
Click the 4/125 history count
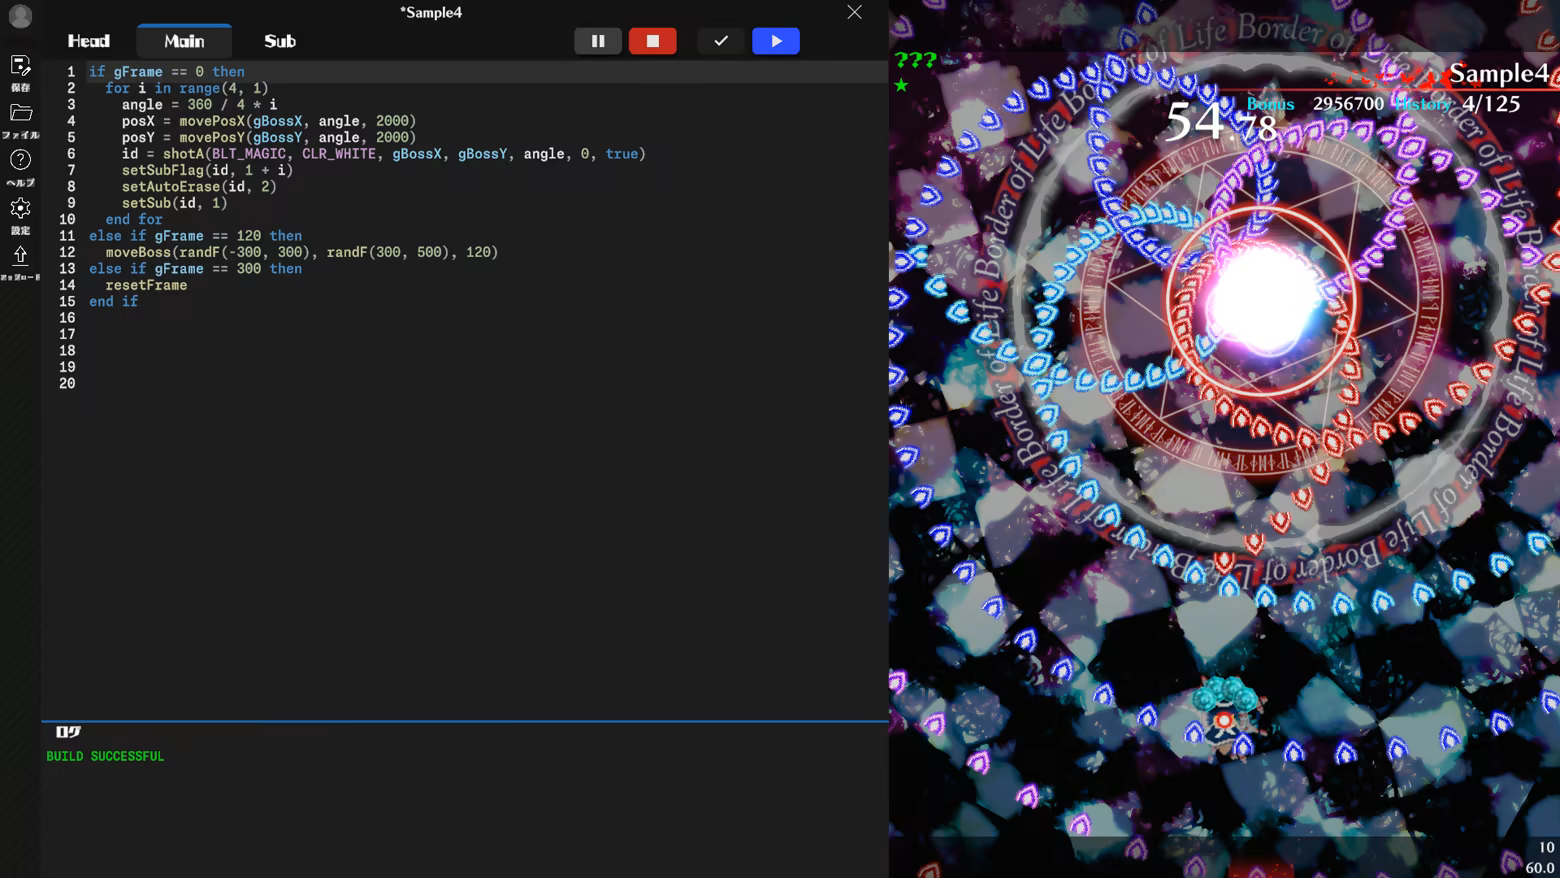1491,104
